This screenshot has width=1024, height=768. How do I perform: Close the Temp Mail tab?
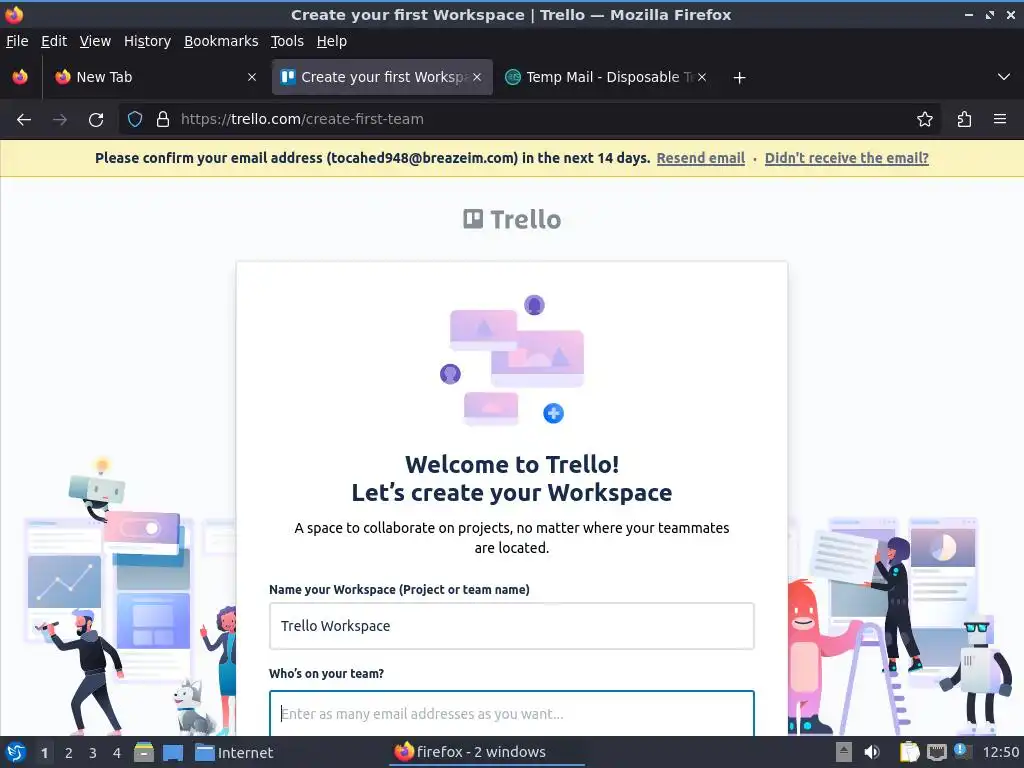coord(701,77)
